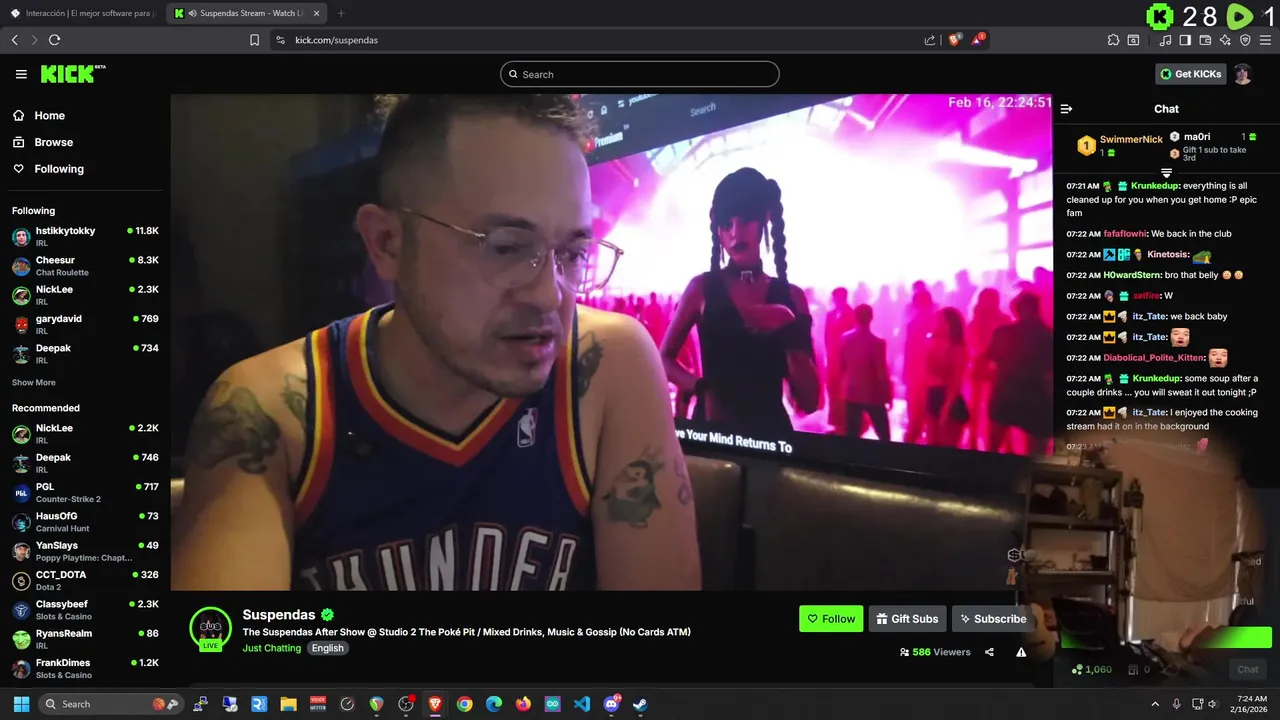Open the Brave VPN shield icon

1245,40
